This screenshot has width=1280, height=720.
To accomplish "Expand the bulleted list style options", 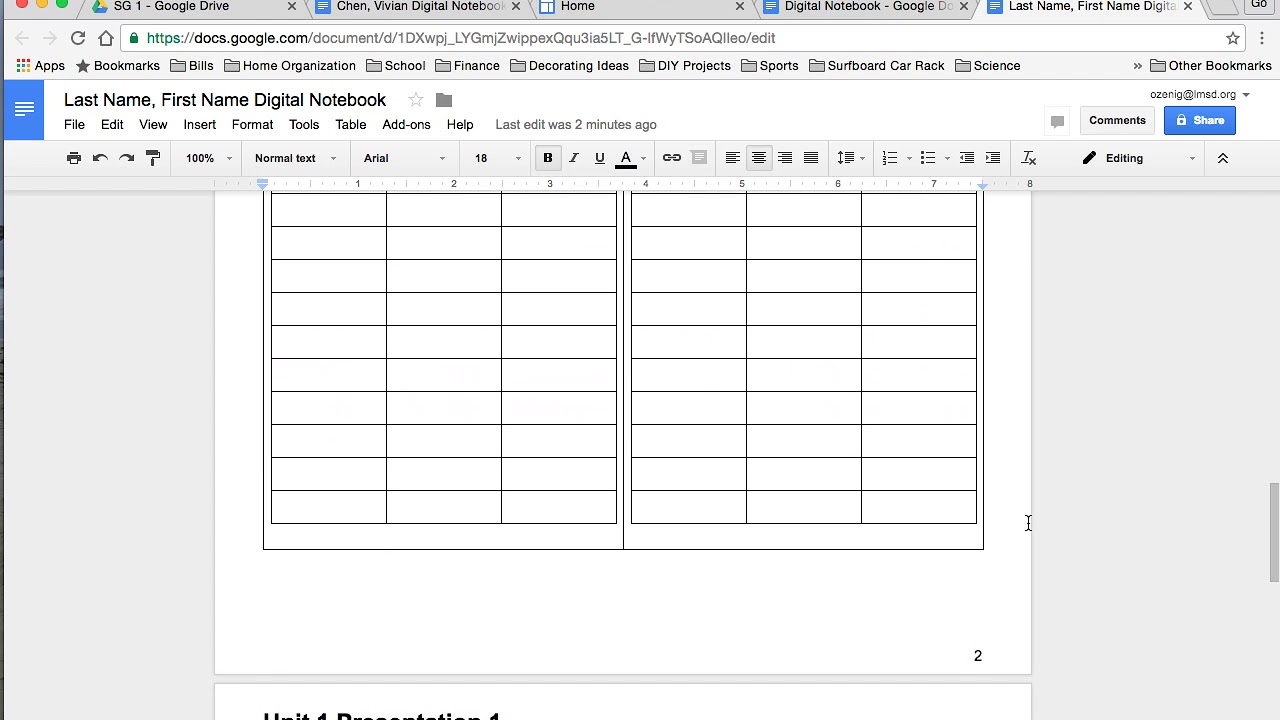I will 947,158.
